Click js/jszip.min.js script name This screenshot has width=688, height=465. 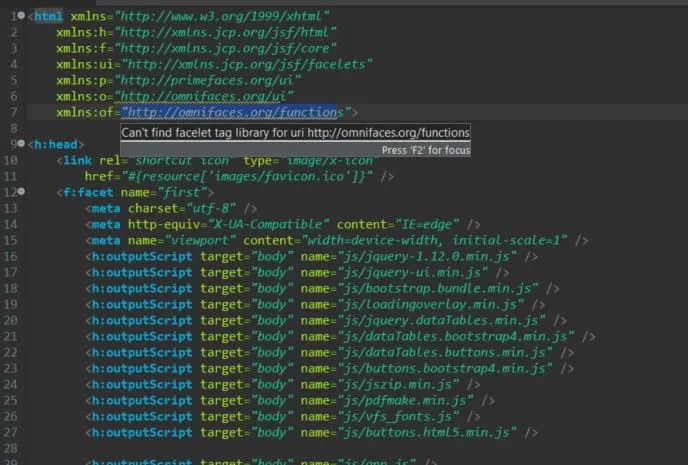click(x=398, y=385)
